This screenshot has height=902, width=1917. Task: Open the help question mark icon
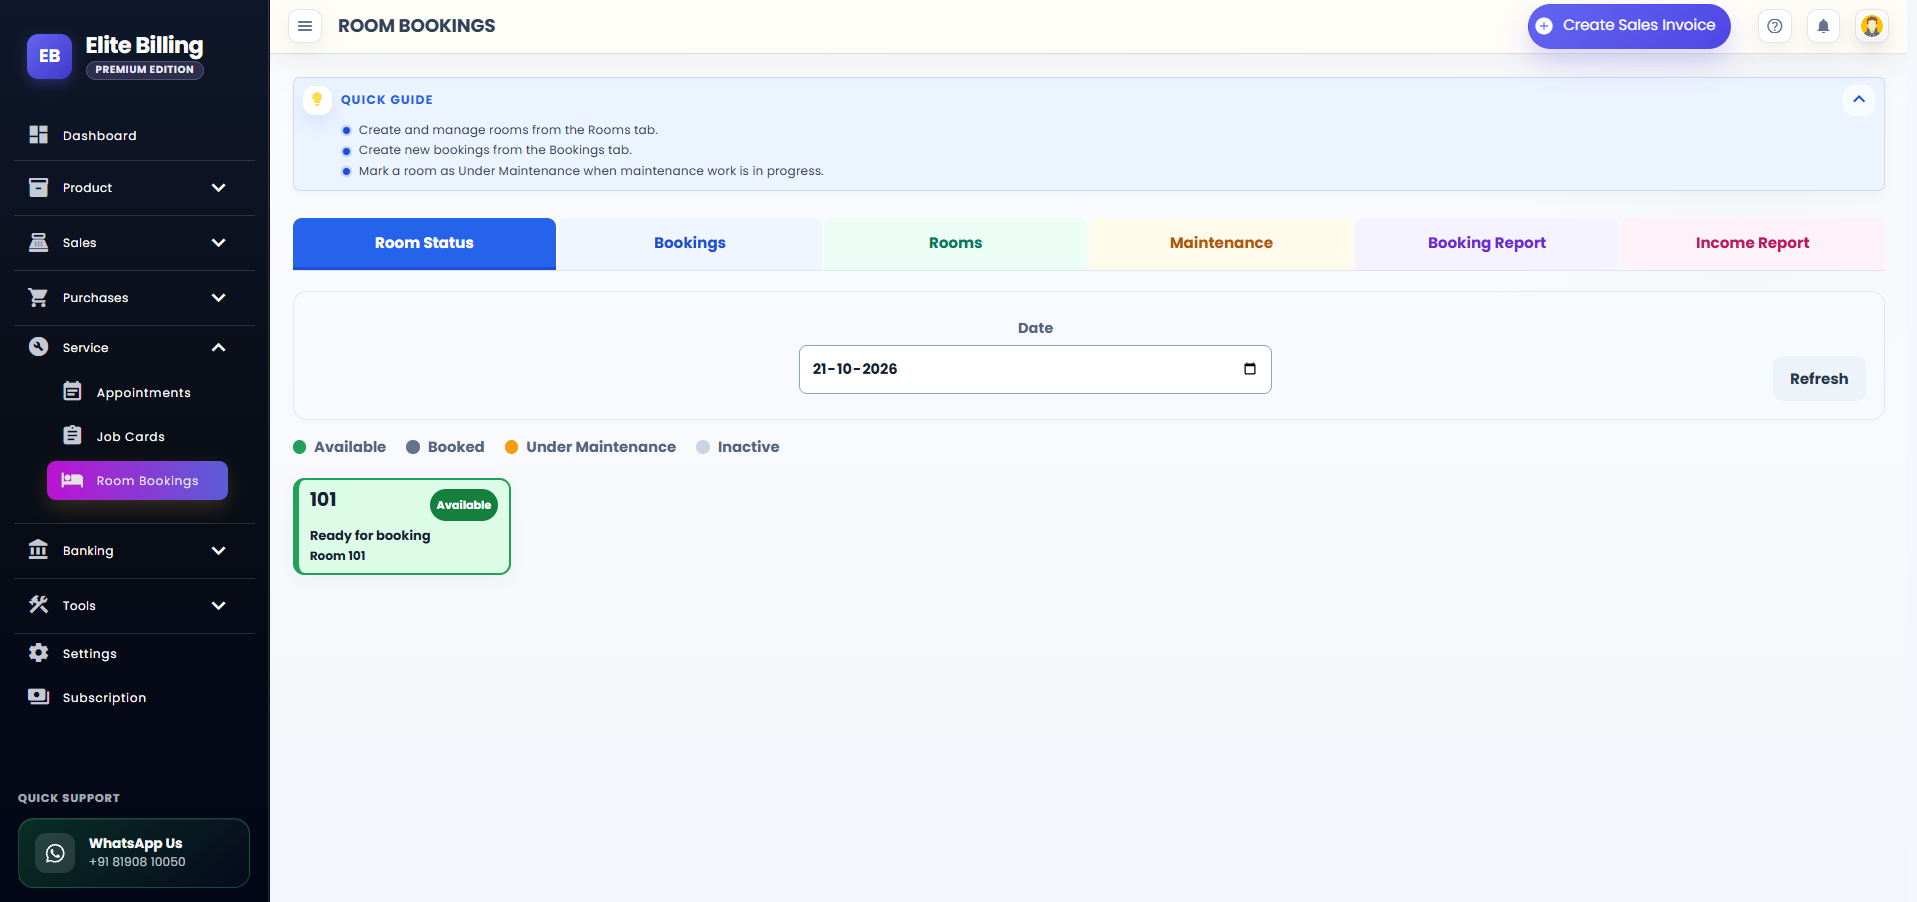1774,26
